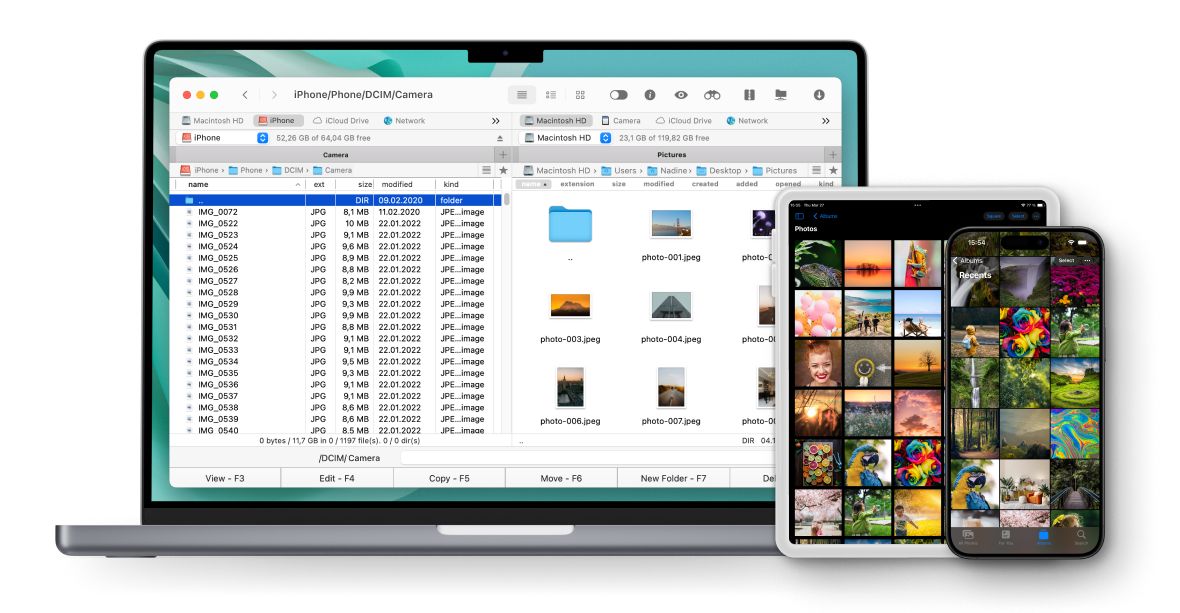
Task: Click the Copy - F5 button
Action: [x=449, y=478]
